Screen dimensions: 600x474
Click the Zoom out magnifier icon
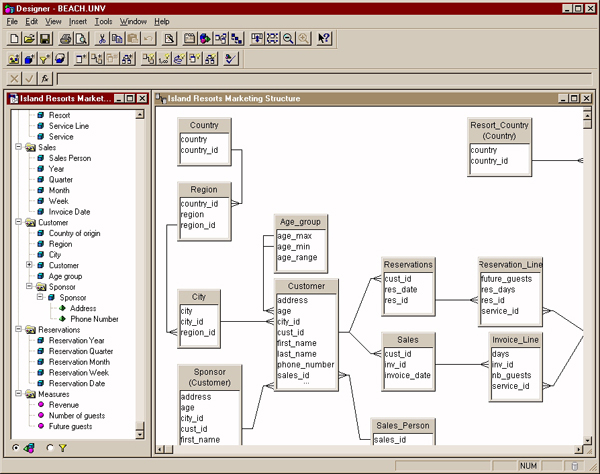click(x=288, y=39)
